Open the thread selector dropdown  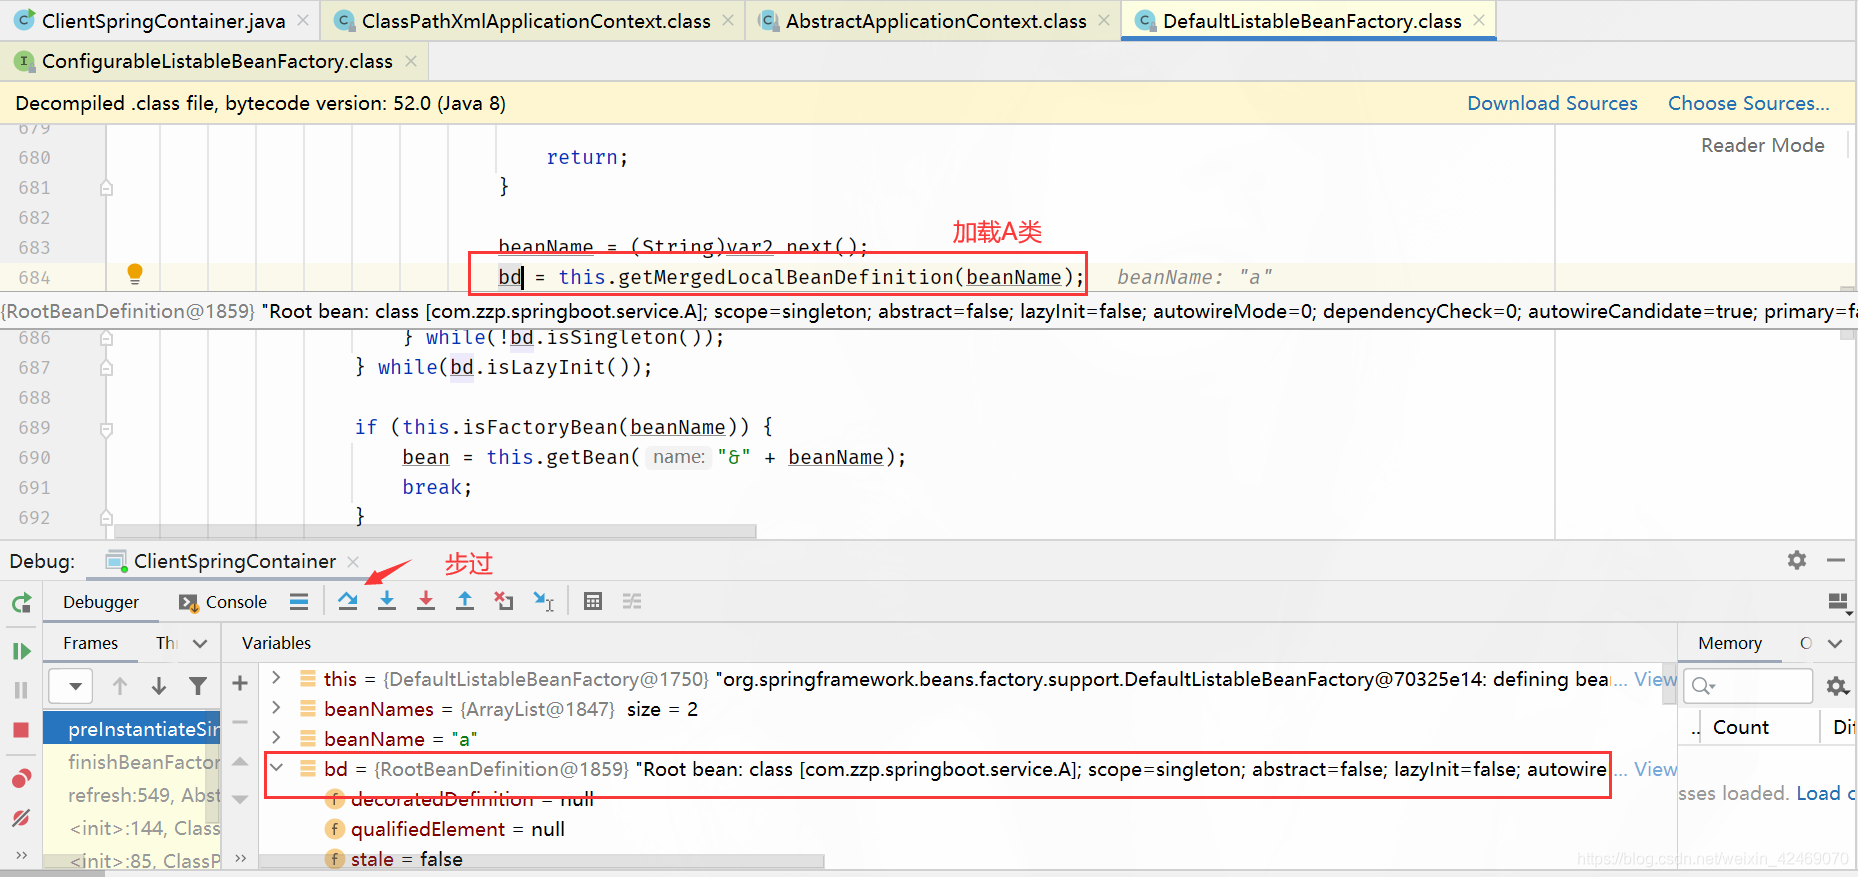coord(70,686)
